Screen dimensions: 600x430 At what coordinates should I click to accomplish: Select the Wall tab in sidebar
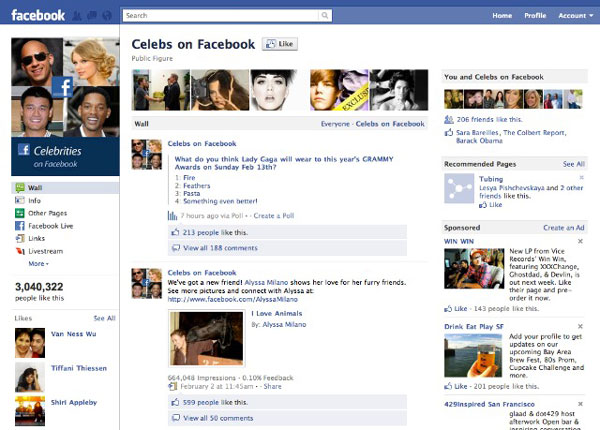[65, 187]
